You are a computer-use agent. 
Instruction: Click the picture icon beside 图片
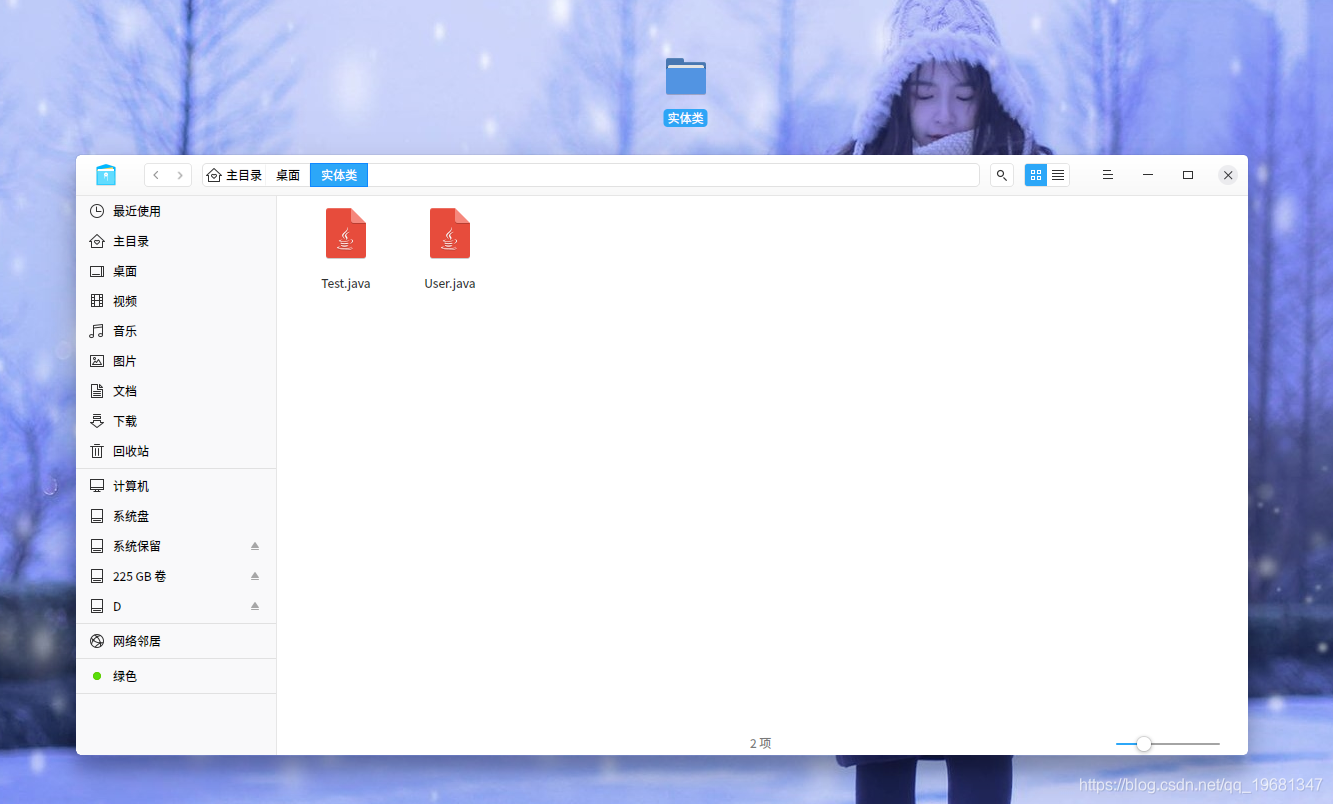[97, 361]
